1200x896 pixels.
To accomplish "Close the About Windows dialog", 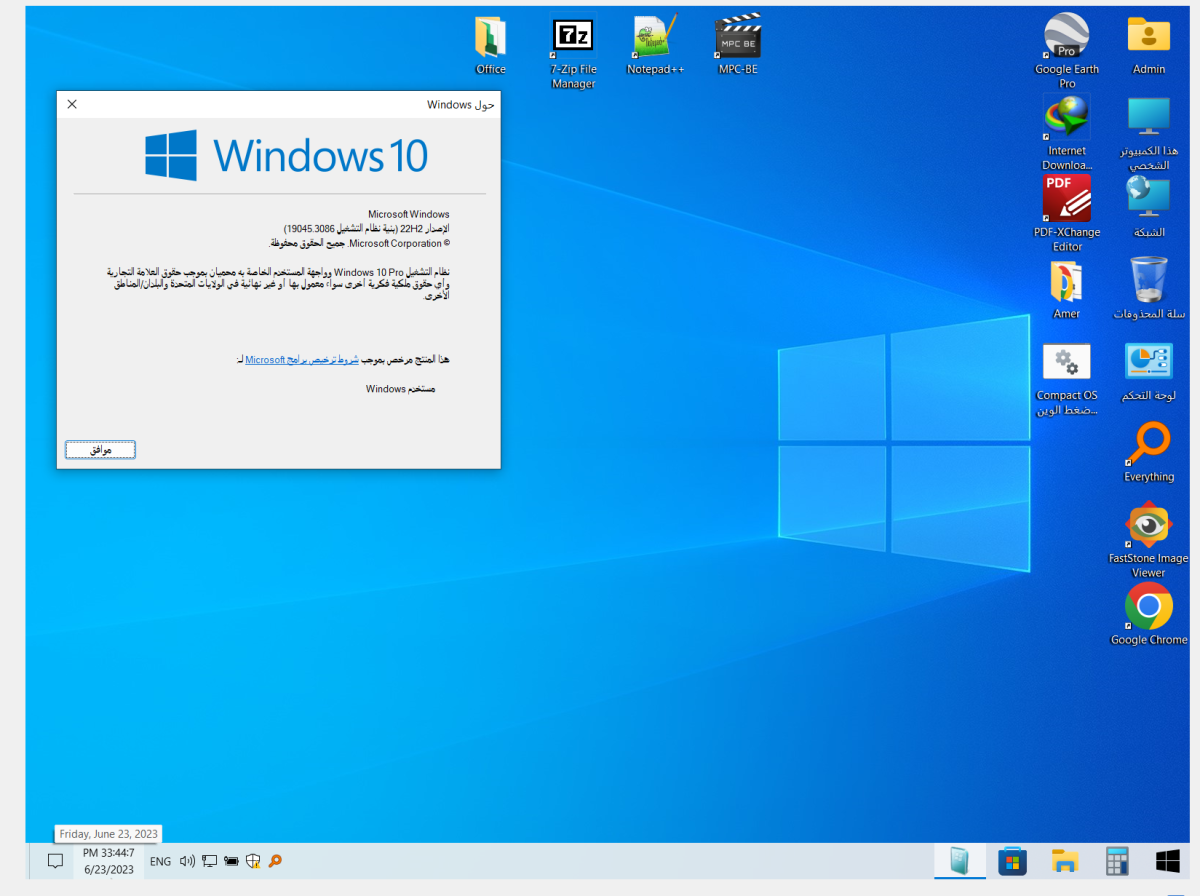I will click(x=72, y=104).
